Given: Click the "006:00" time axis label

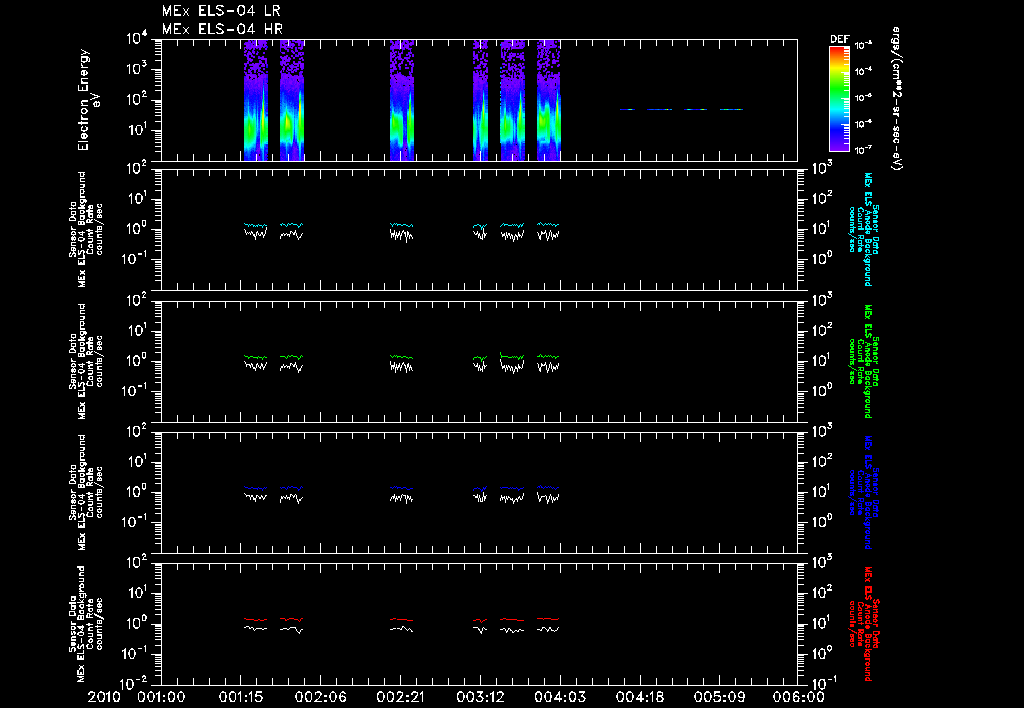Looking at the screenshot, I should point(799,697).
